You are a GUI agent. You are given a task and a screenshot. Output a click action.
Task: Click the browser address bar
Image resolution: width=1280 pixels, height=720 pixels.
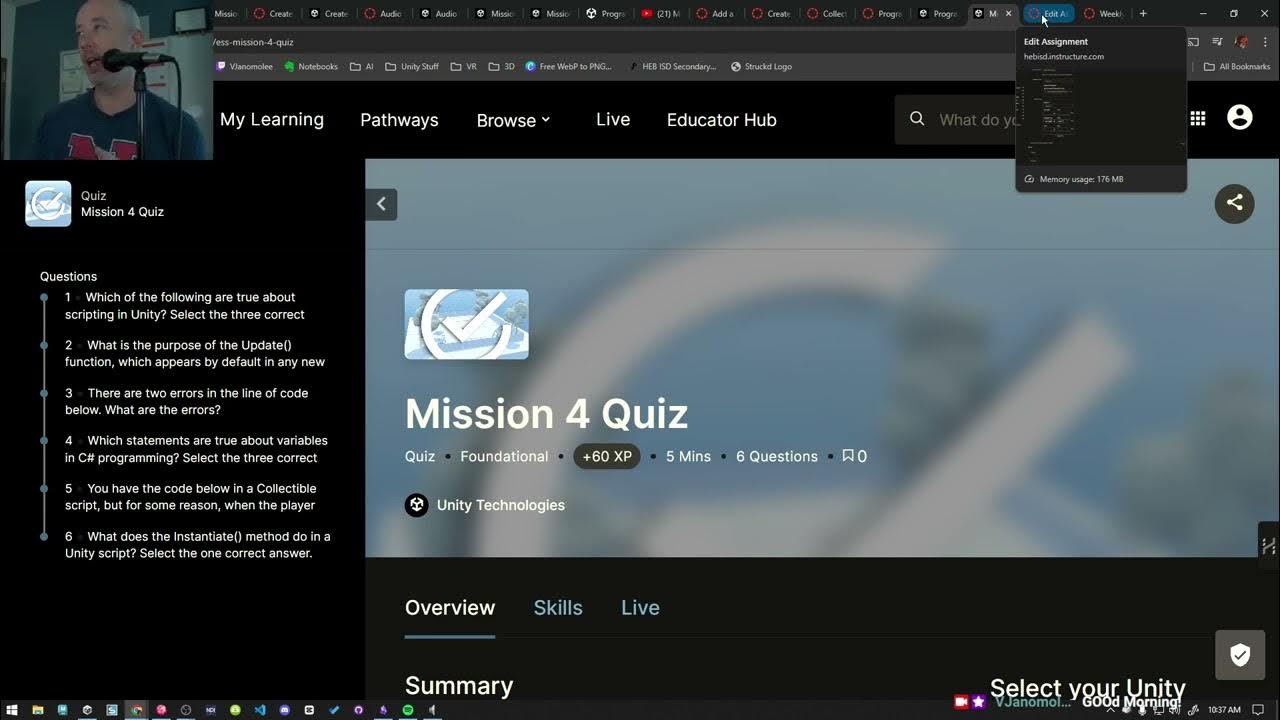tap(600, 42)
